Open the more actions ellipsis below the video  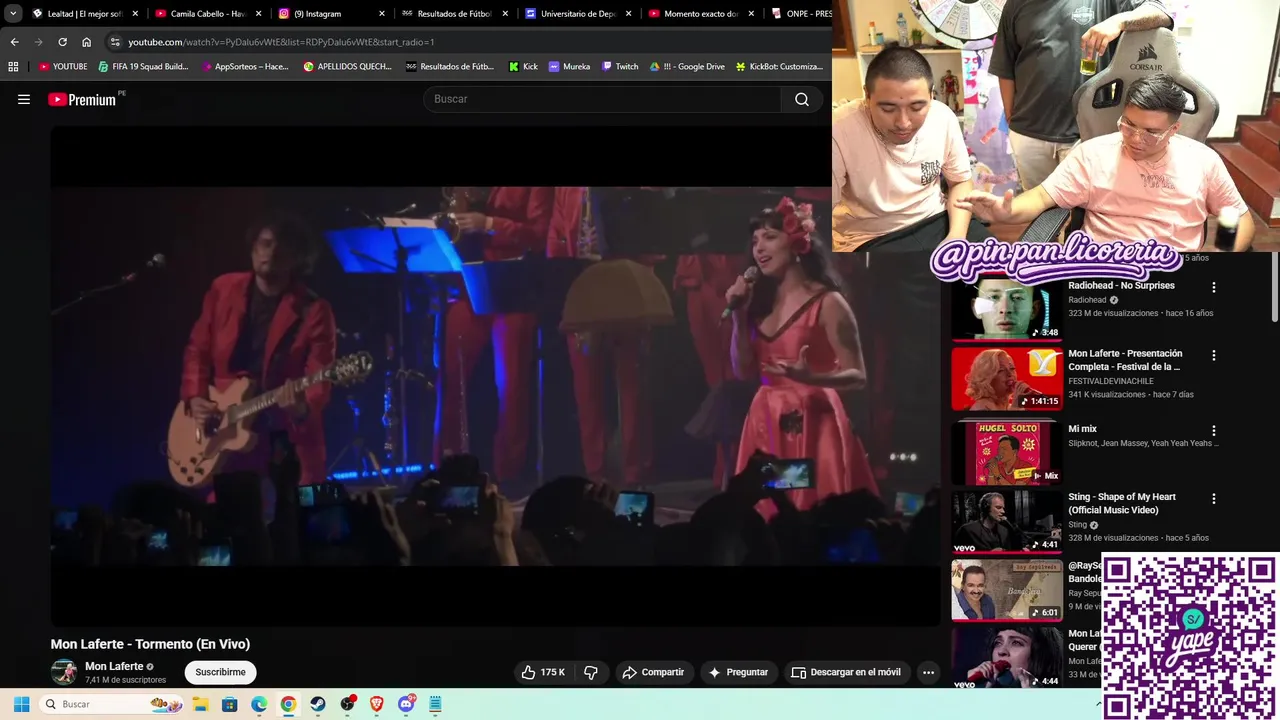[x=928, y=672]
